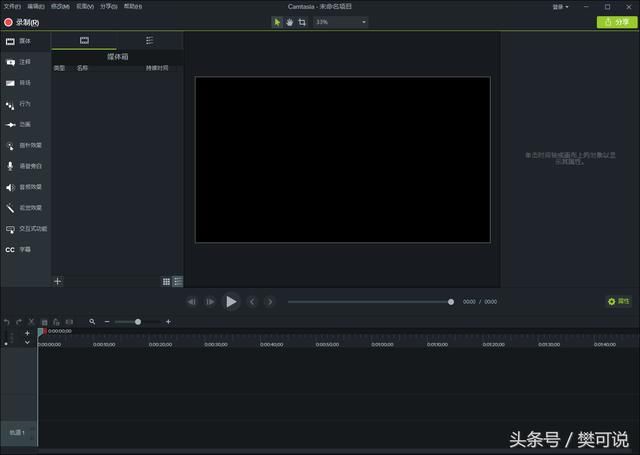Collapse tracks using chevron below add-track plus
640x455 pixels.
click(x=27, y=343)
